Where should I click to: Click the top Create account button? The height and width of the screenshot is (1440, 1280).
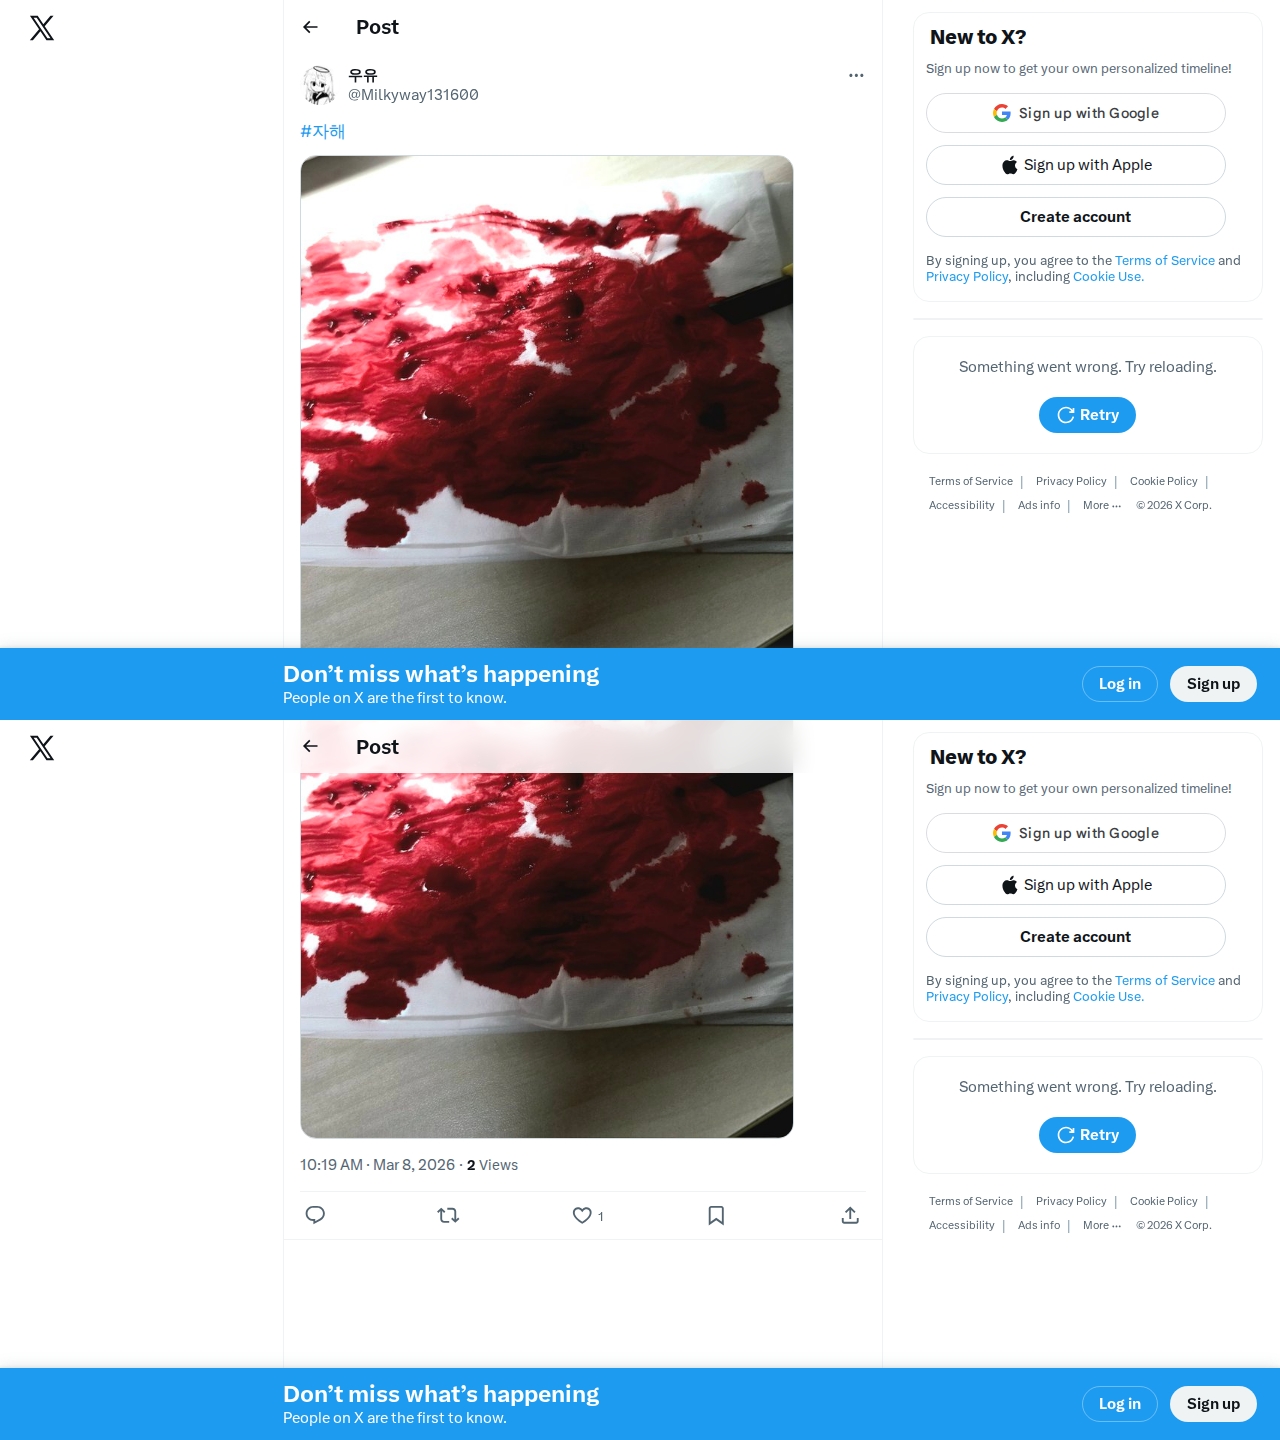[1075, 217]
